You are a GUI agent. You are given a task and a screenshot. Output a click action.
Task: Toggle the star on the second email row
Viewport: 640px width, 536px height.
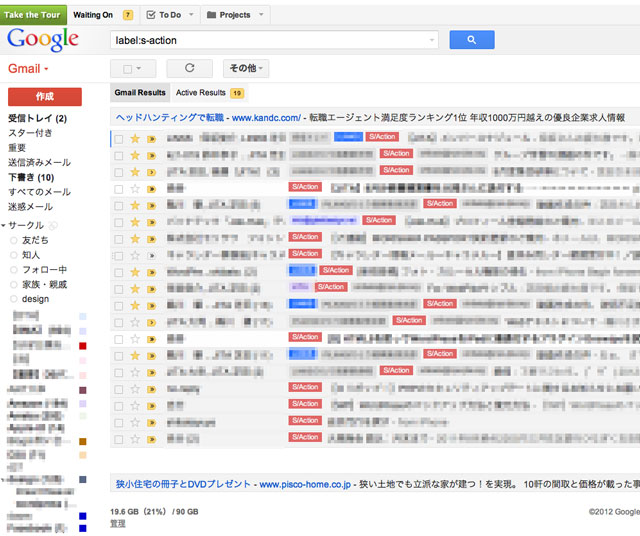pyautogui.click(x=135, y=156)
